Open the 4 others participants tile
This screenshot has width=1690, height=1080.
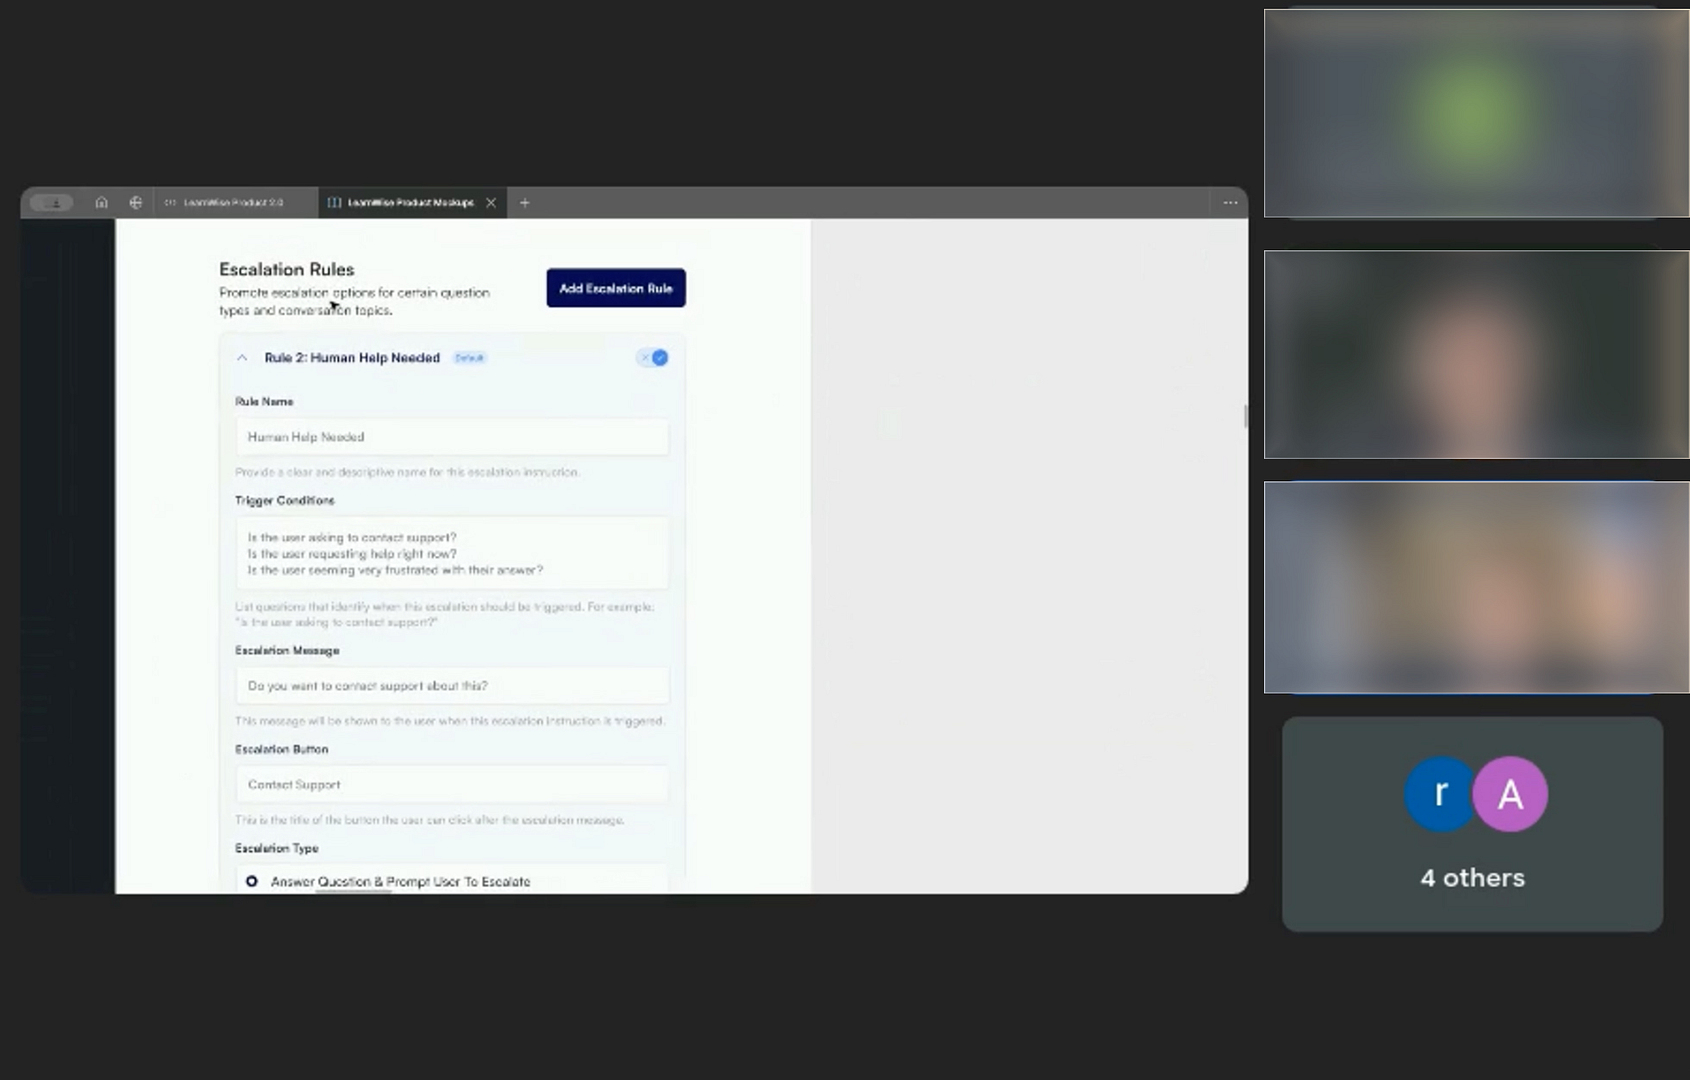click(1472, 824)
